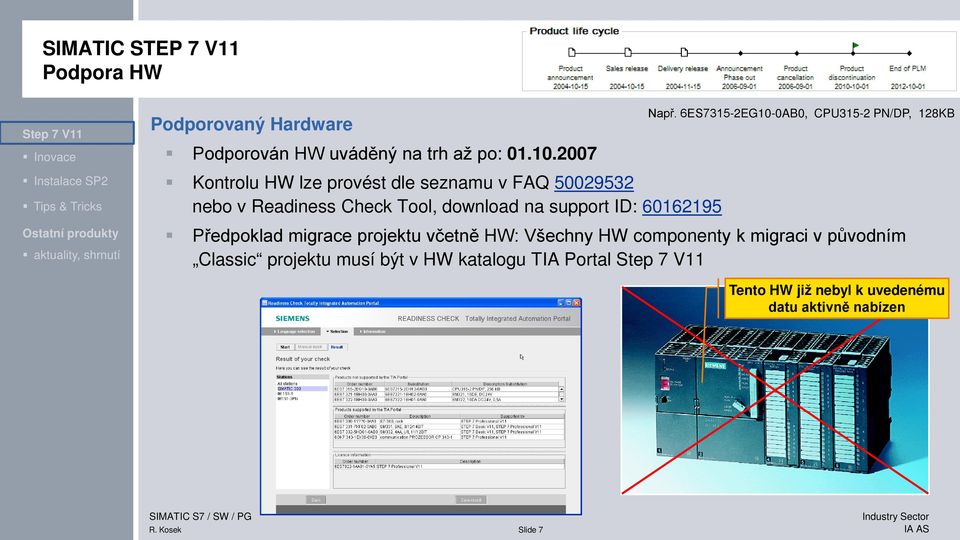Viewport: 960px width, 540px height.
Task: Select All stations in Stations list
Action: coord(287,384)
